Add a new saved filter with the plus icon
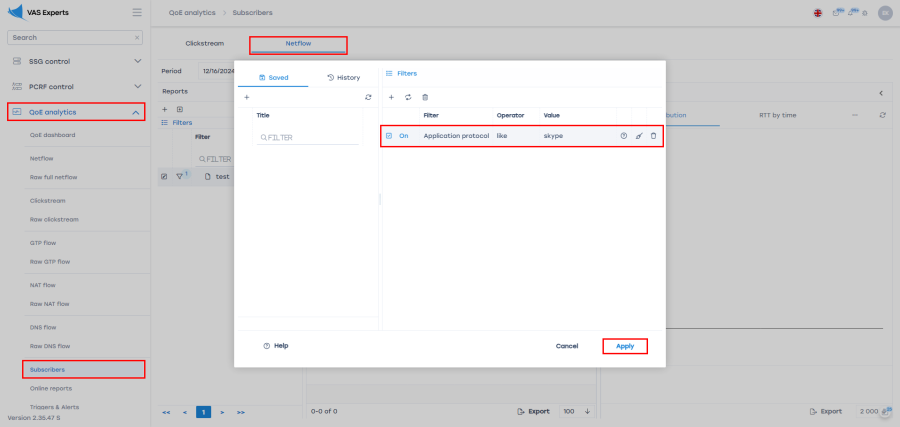 (x=247, y=97)
